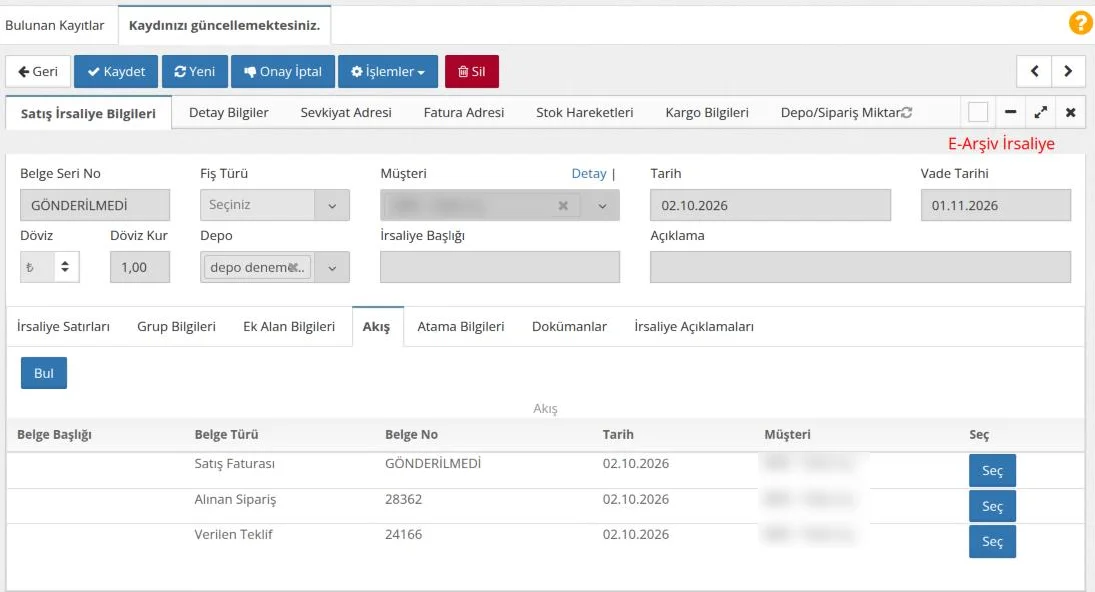Clear the depo selection x icon

click(x=295, y=267)
